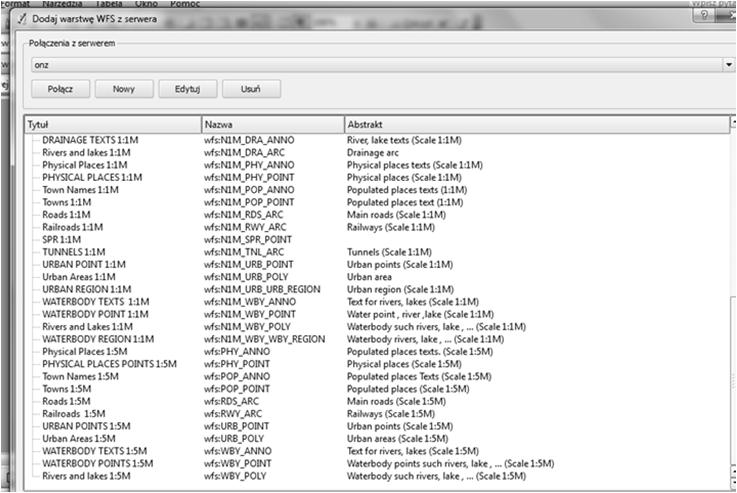Click the wfs:N1M_RDS_ARC name cell

243,215
